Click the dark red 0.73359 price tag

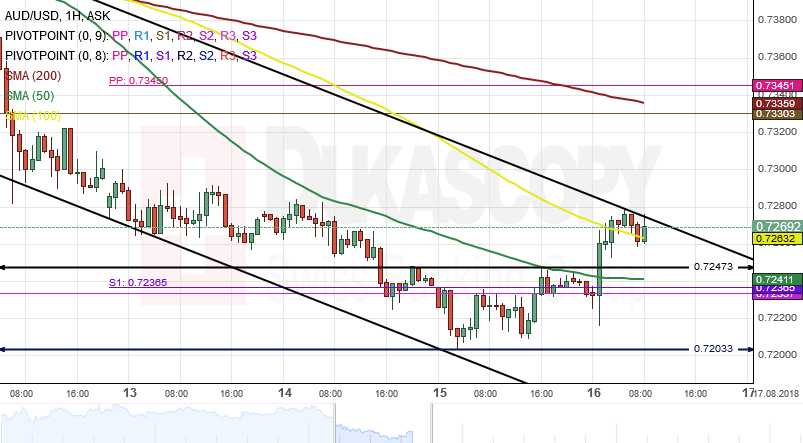tap(776, 103)
